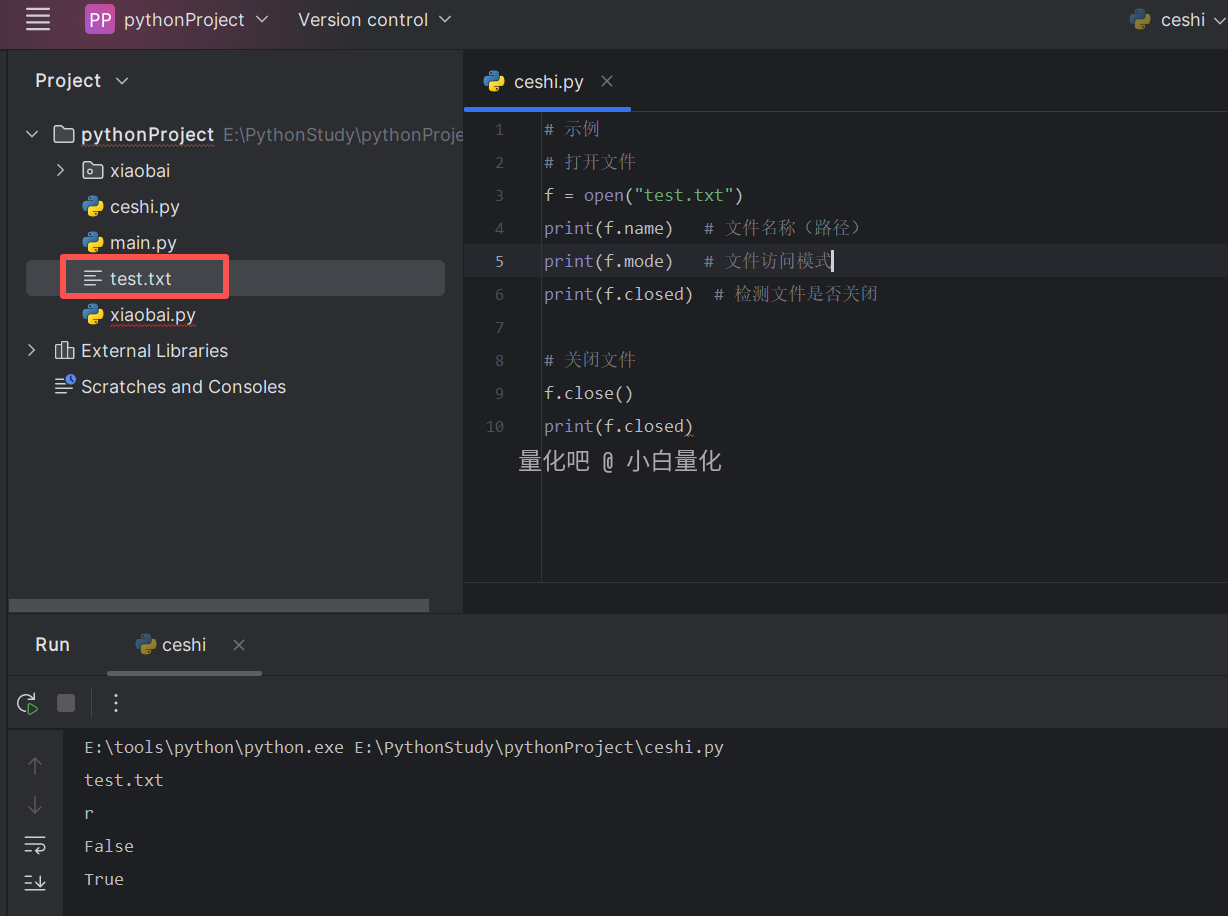Expand External Libraries node

coord(32,351)
